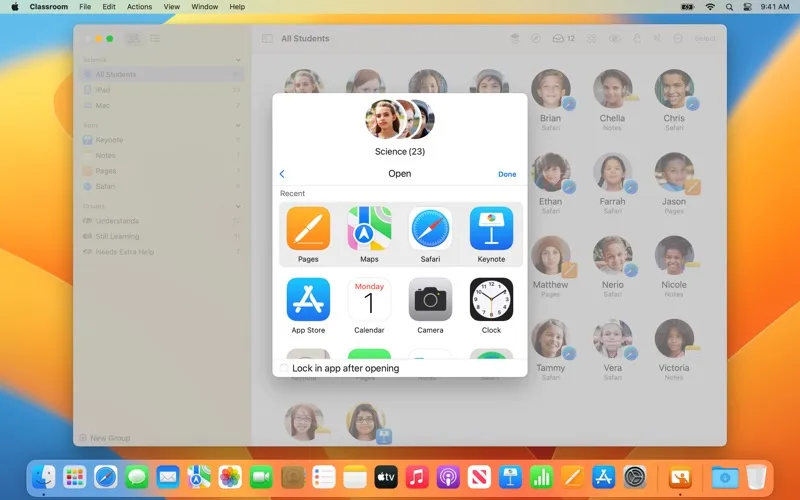Image resolution: width=800 pixels, height=500 pixels.
Task: Open the Classroom menu in the menu bar
Action: (48, 7)
